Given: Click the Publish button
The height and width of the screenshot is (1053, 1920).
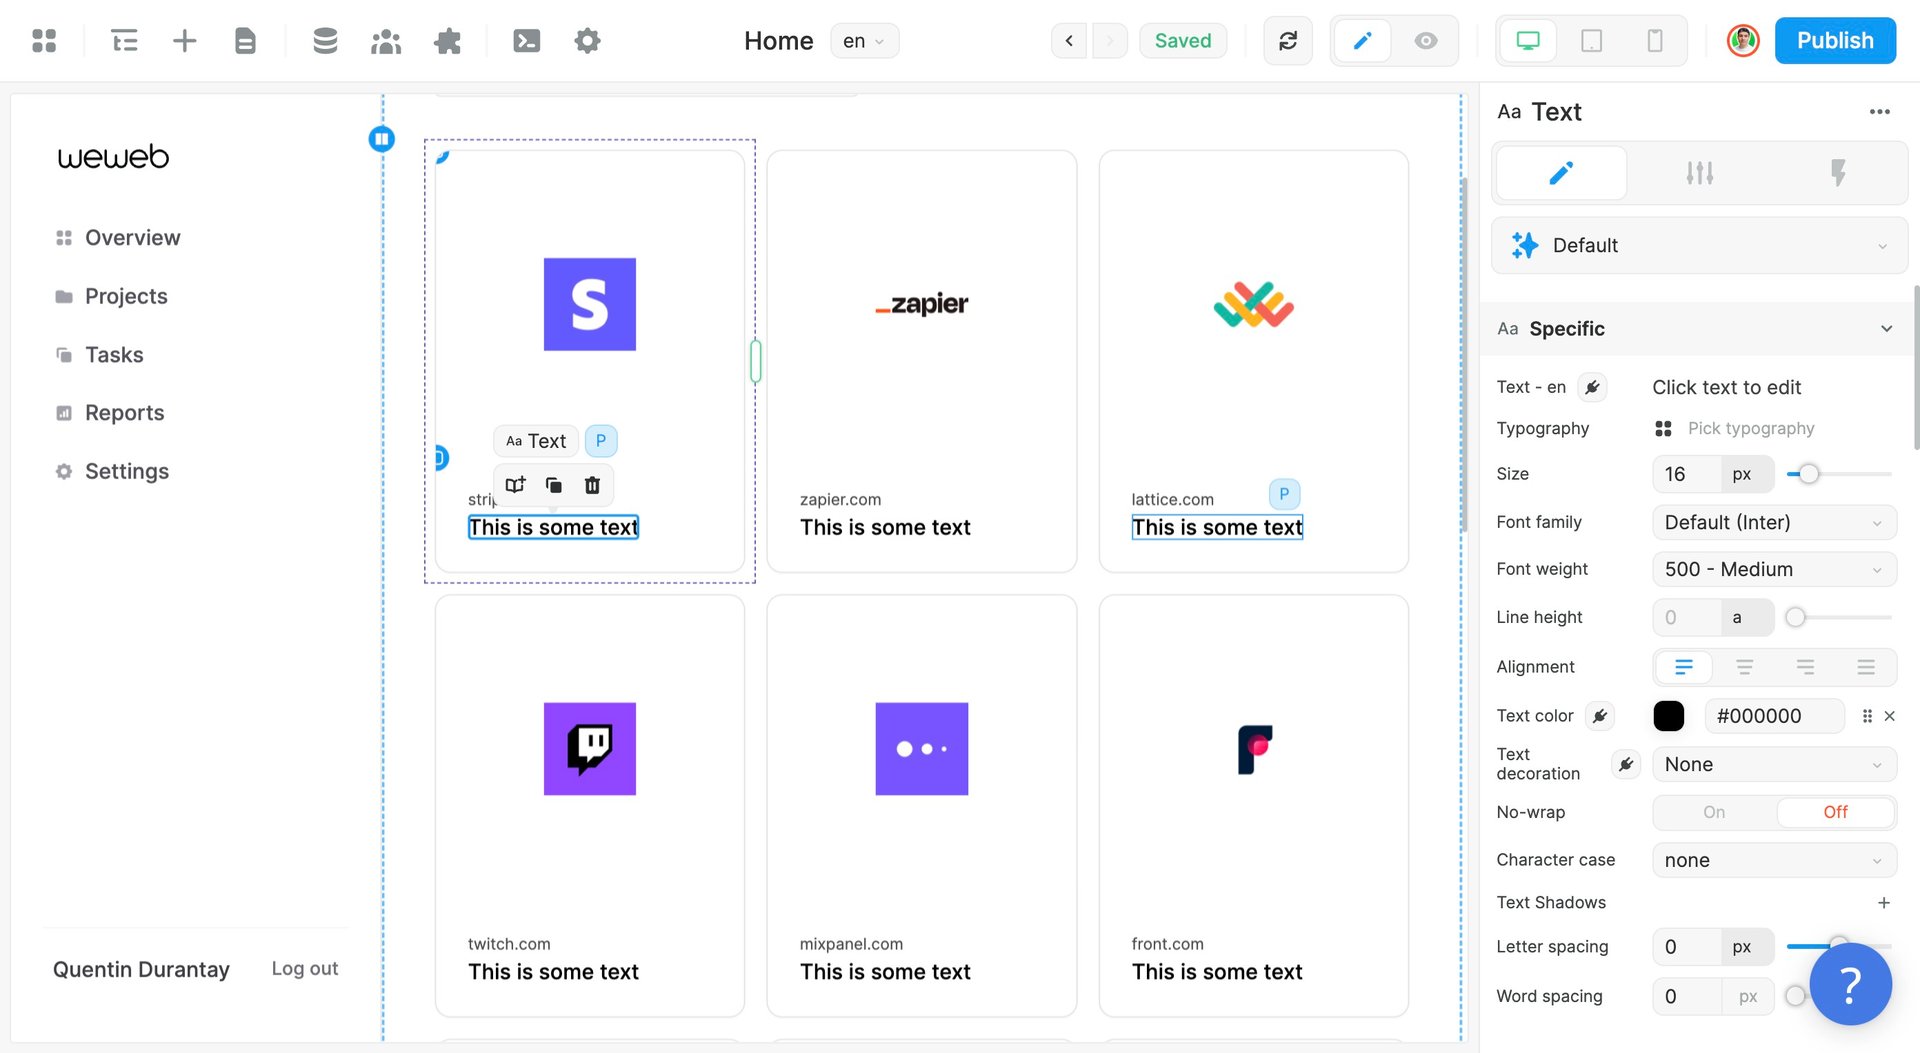Looking at the screenshot, I should click(x=1835, y=41).
